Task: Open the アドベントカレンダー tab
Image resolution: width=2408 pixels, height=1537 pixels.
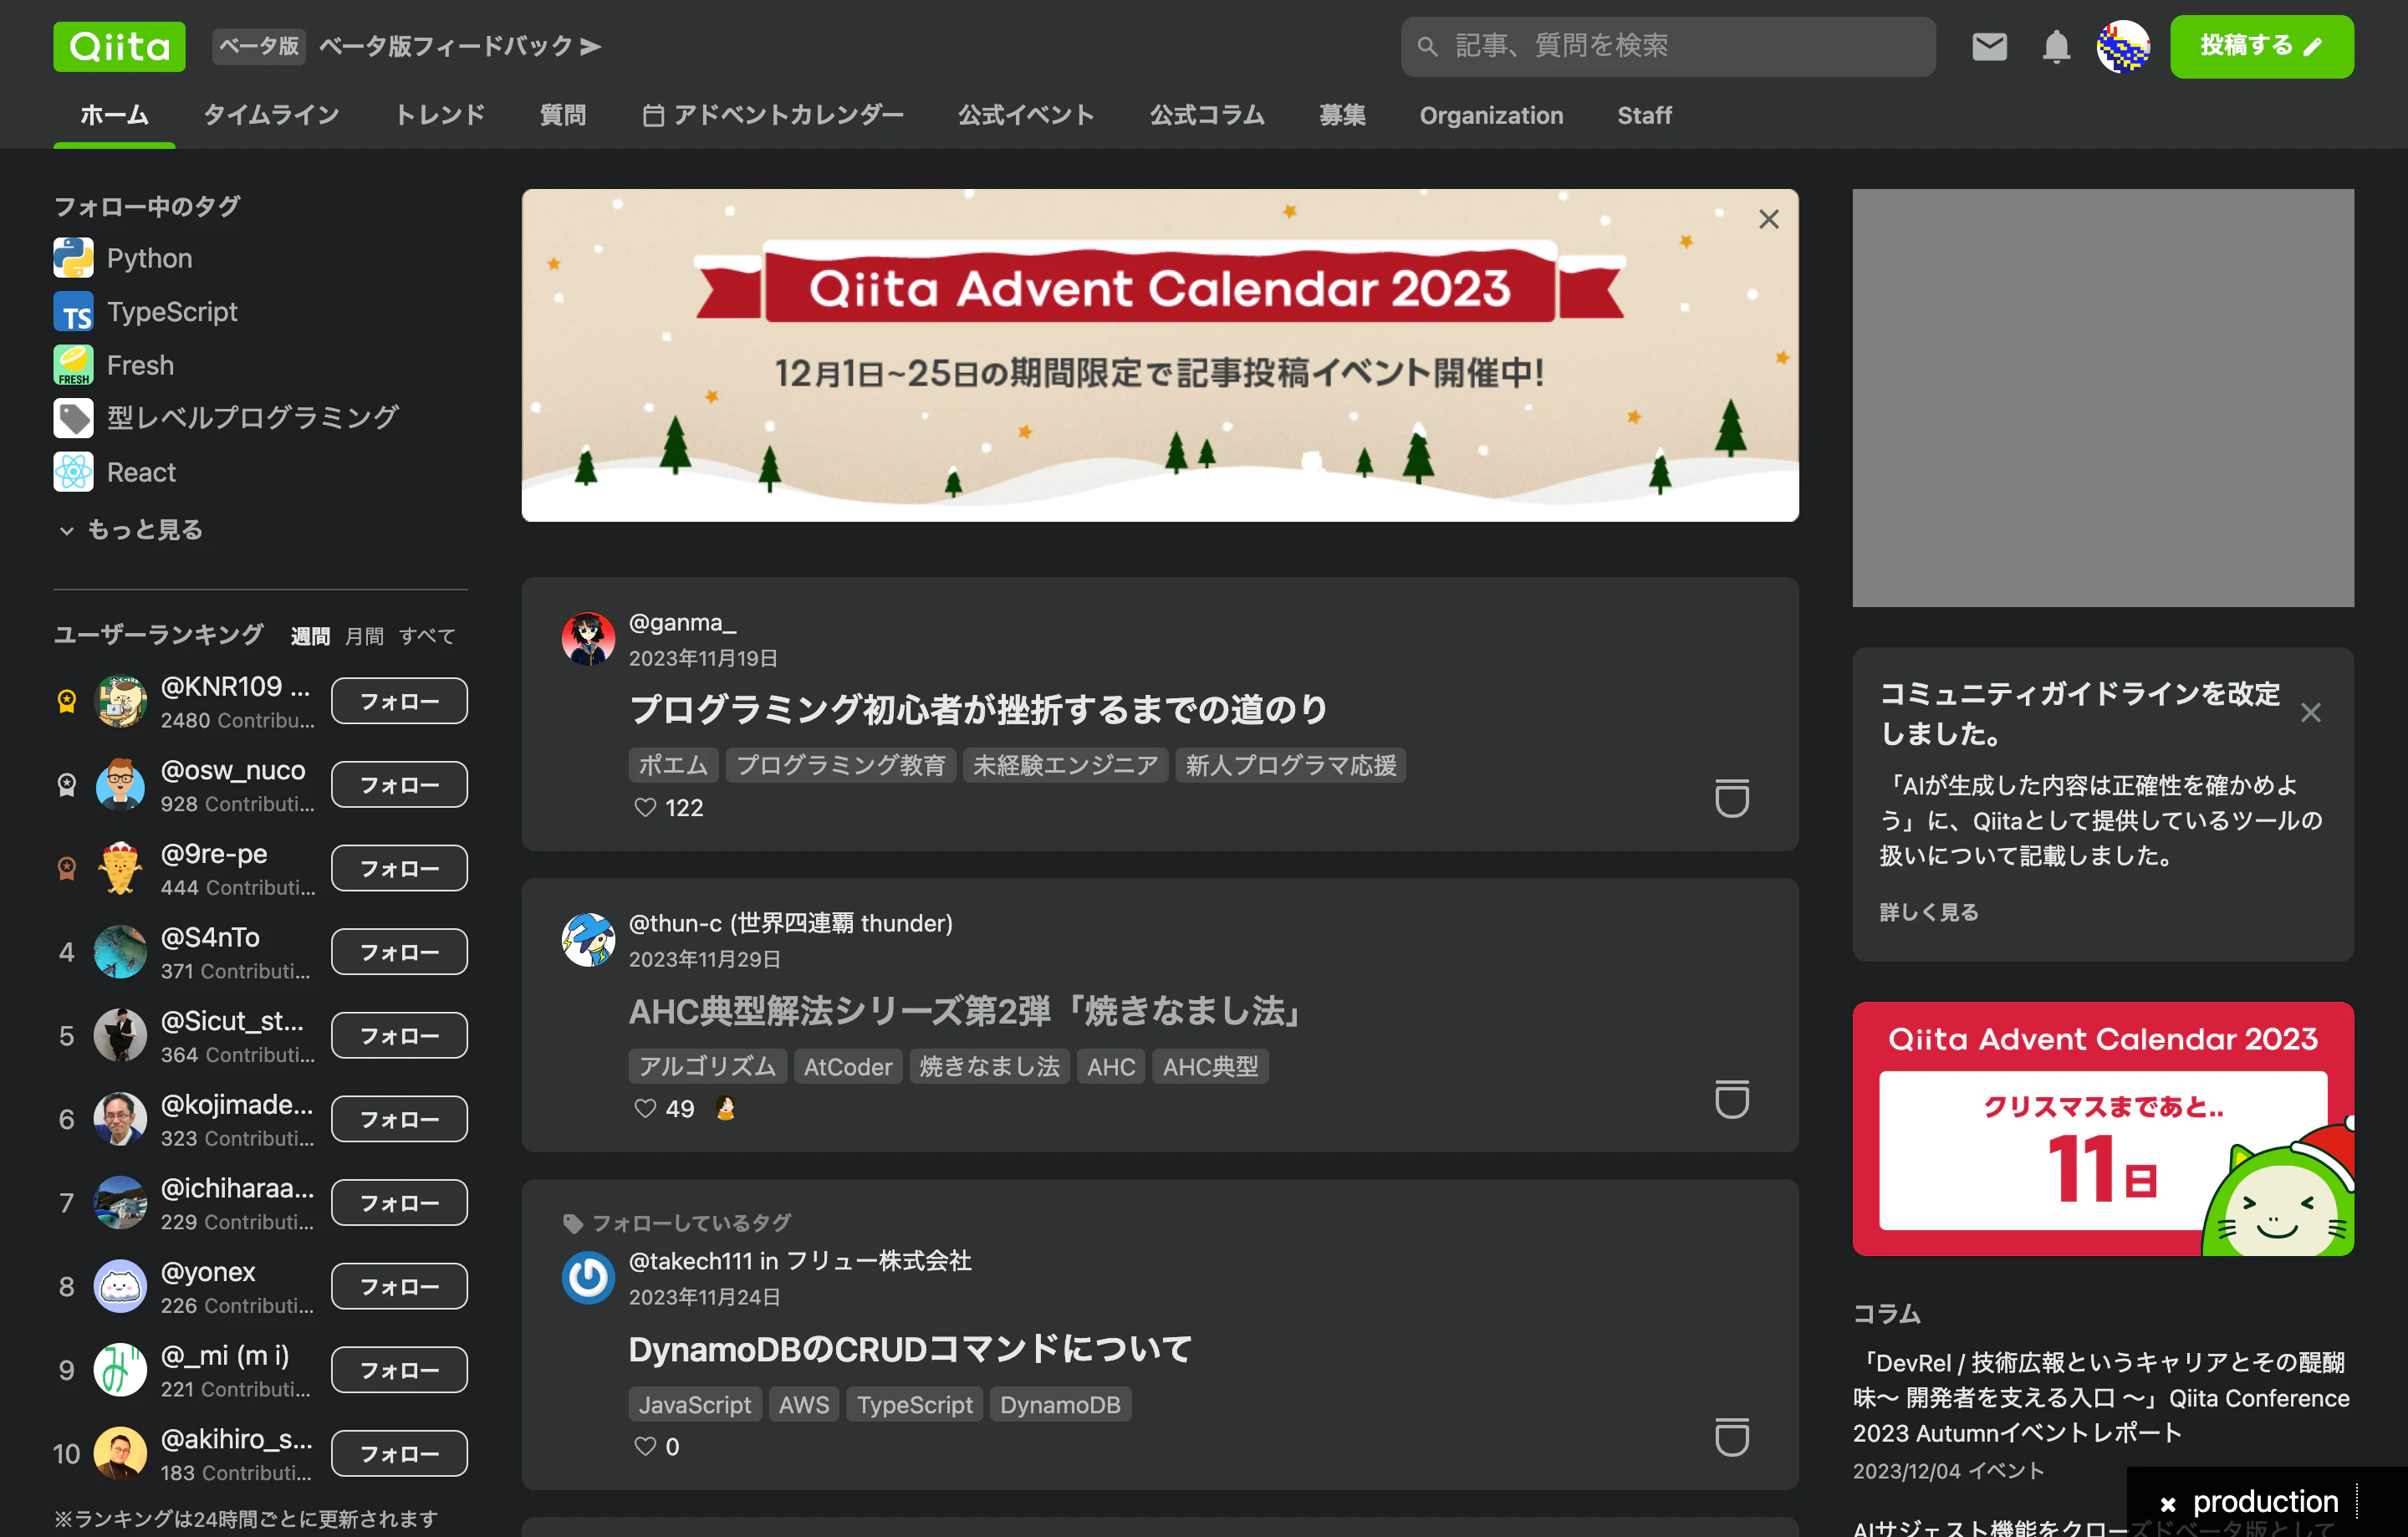Action: (773, 115)
